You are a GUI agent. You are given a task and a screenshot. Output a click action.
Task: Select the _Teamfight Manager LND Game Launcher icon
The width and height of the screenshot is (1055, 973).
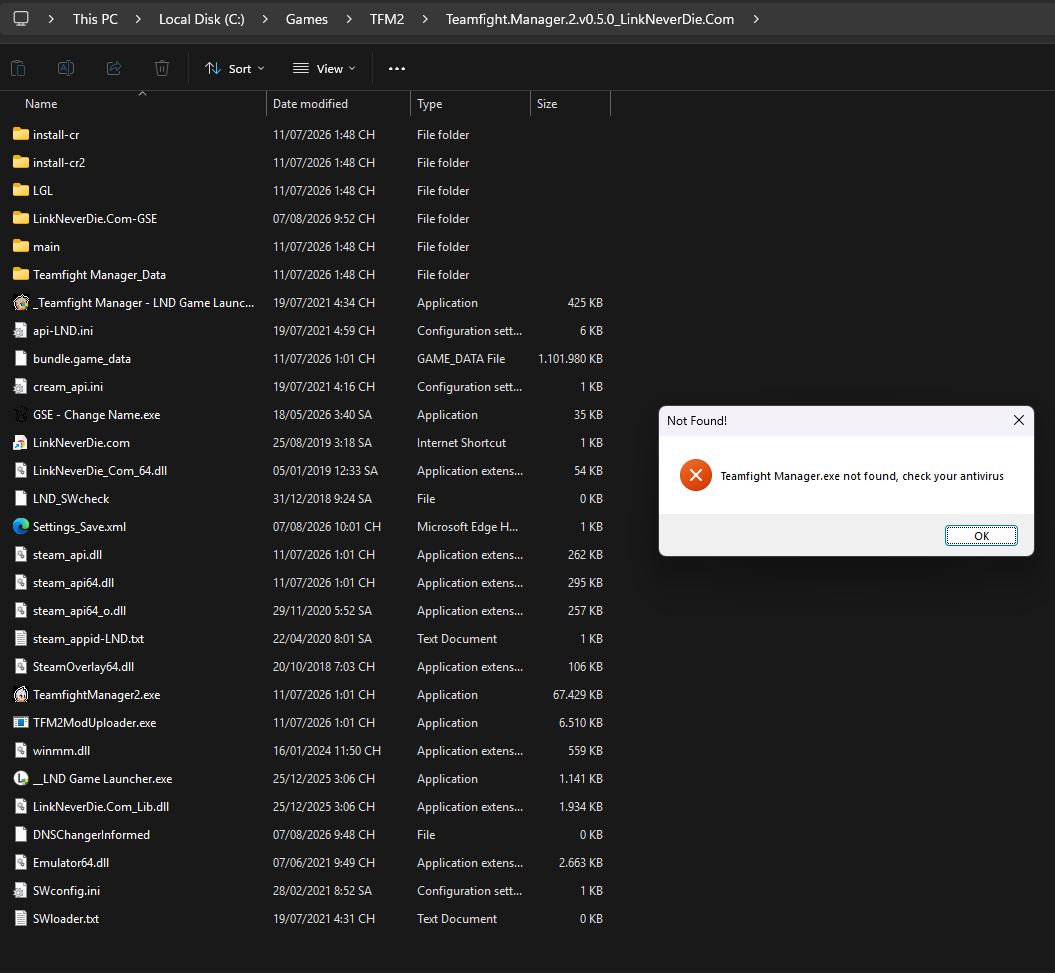21,302
